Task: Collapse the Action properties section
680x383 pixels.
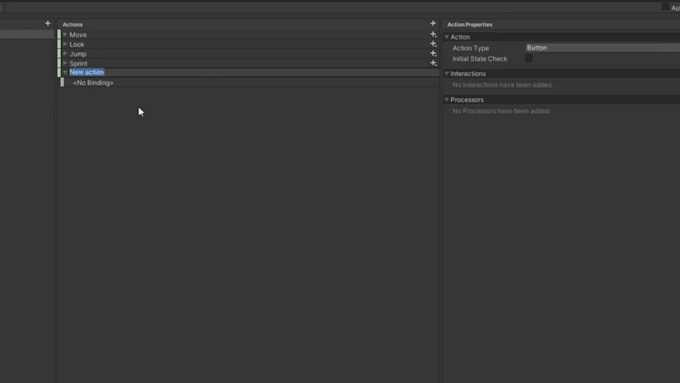Action: 447,37
